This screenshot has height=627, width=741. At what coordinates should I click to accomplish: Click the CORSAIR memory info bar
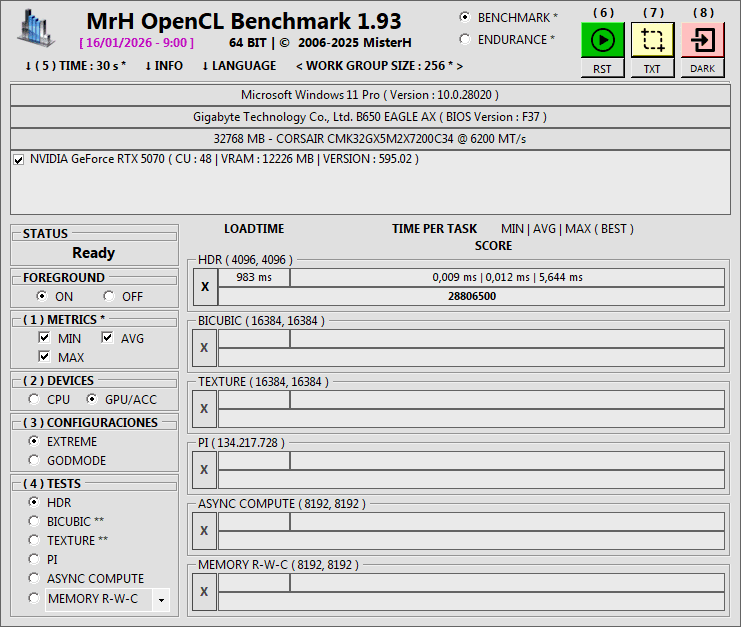click(370, 139)
